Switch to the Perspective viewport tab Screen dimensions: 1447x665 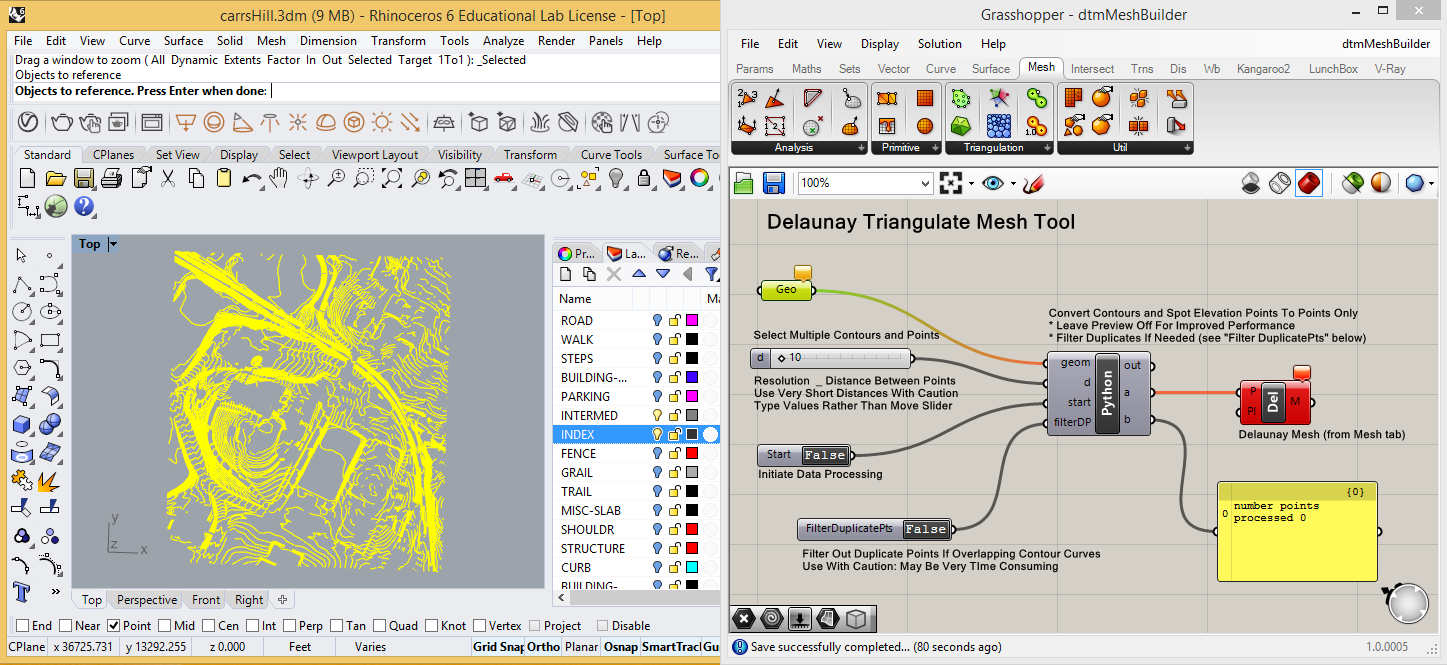(147, 600)
